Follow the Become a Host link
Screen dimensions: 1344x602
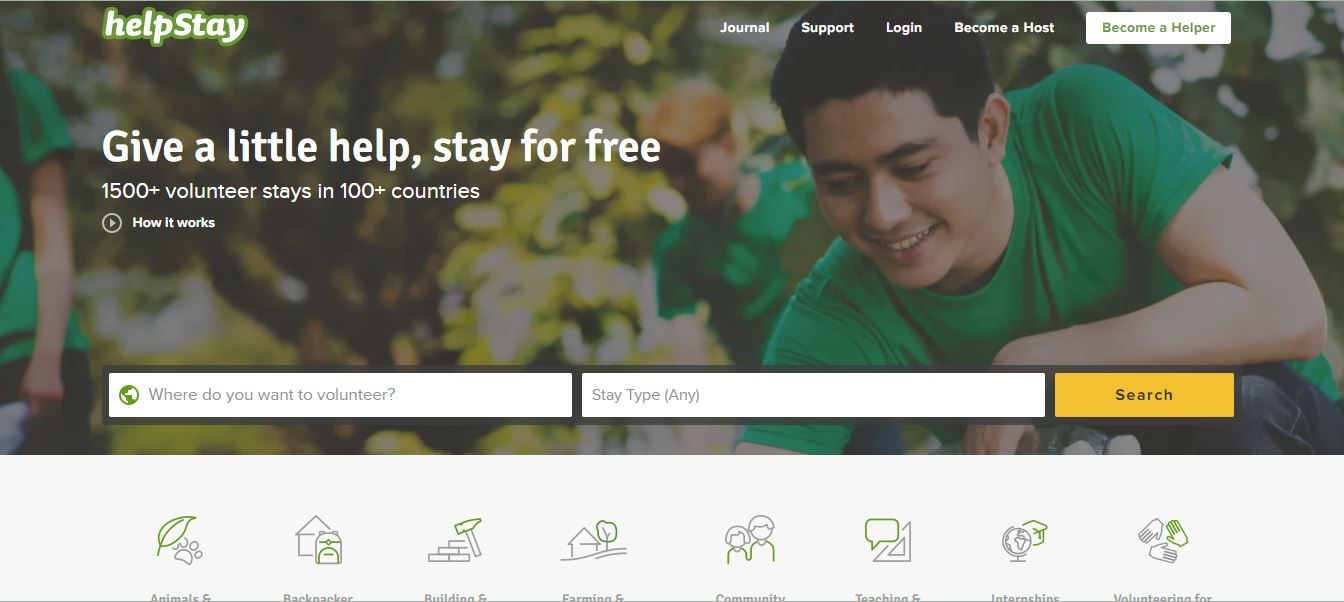coord(1004,28)
